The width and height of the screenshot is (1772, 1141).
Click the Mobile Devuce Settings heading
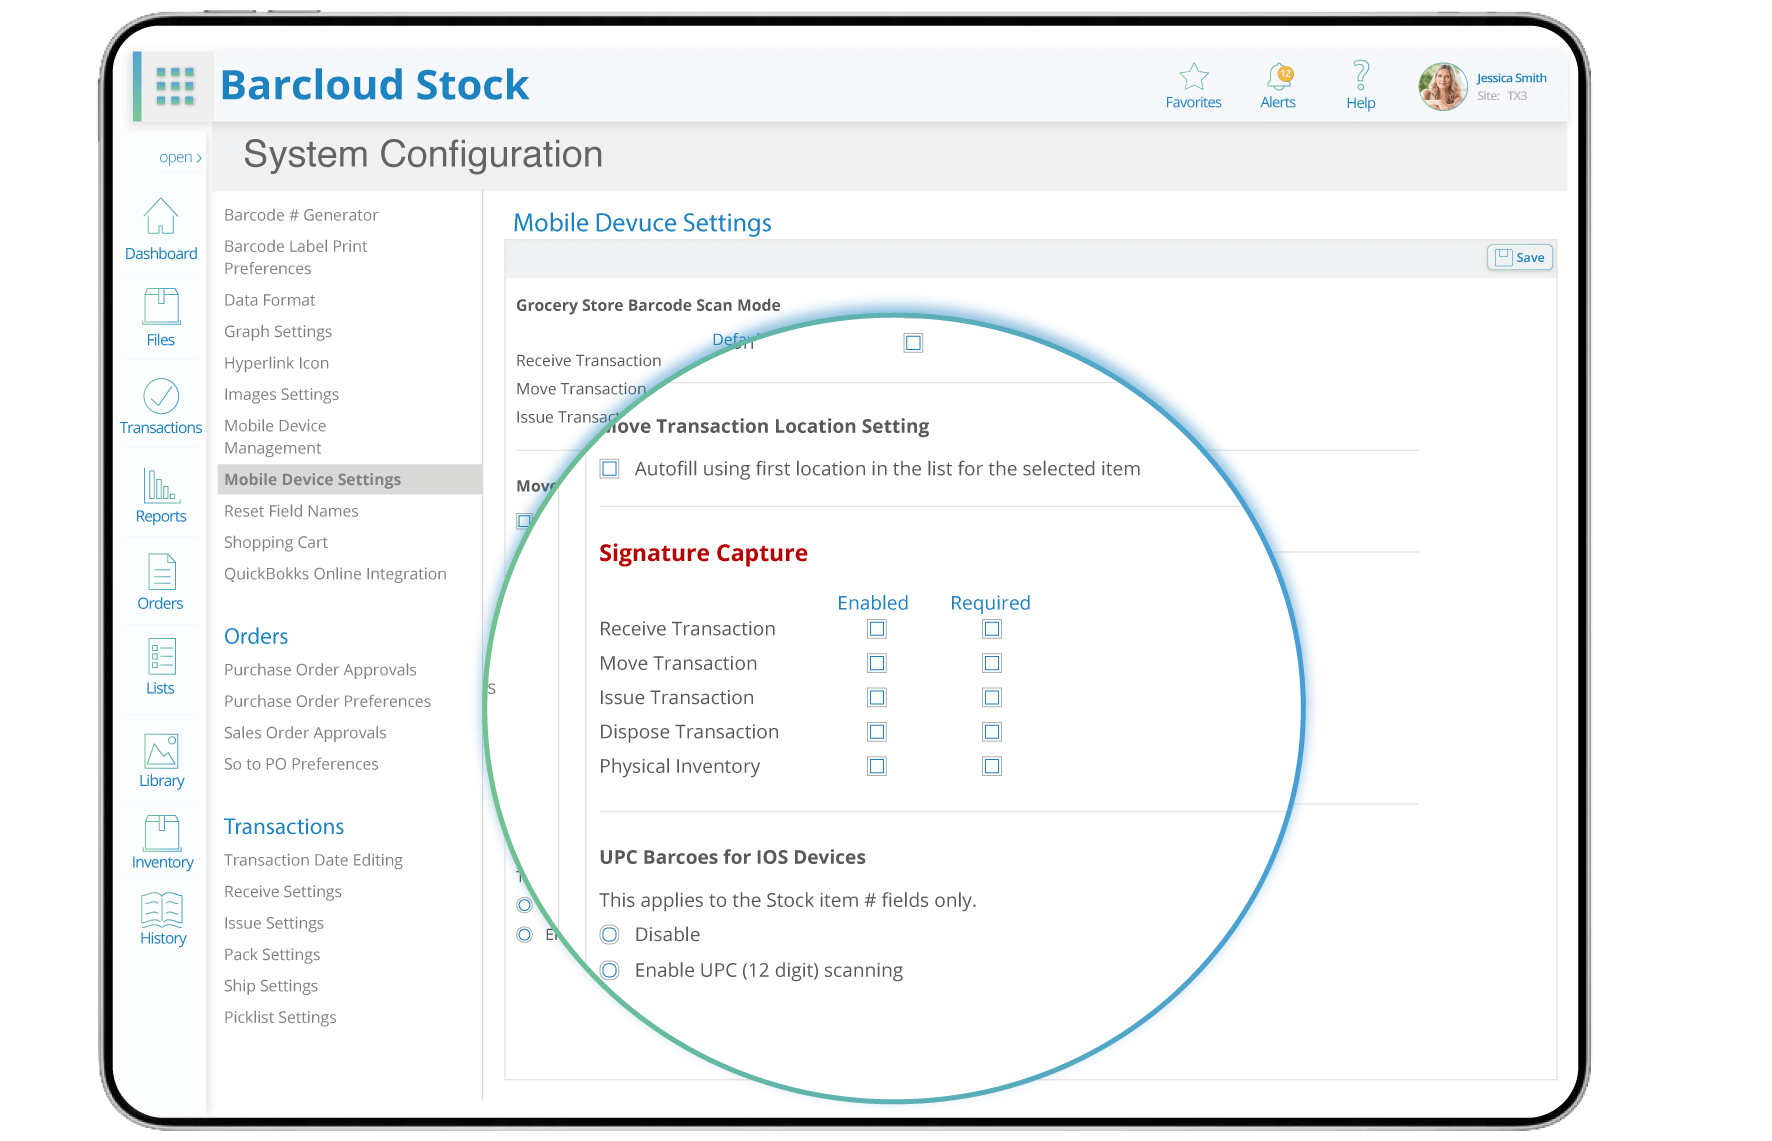[642, 223]
